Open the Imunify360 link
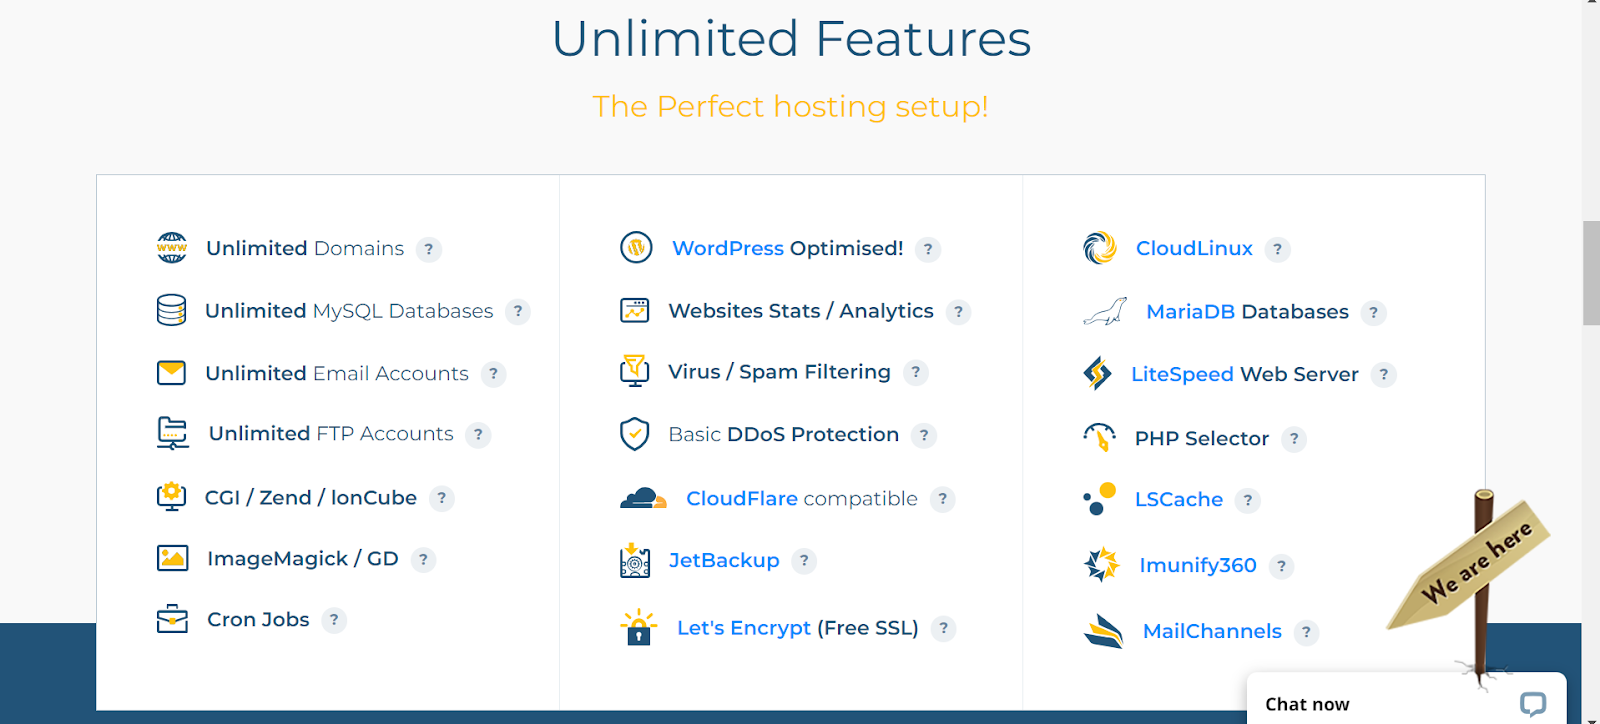The image size is (1600, 724). 1198,565
